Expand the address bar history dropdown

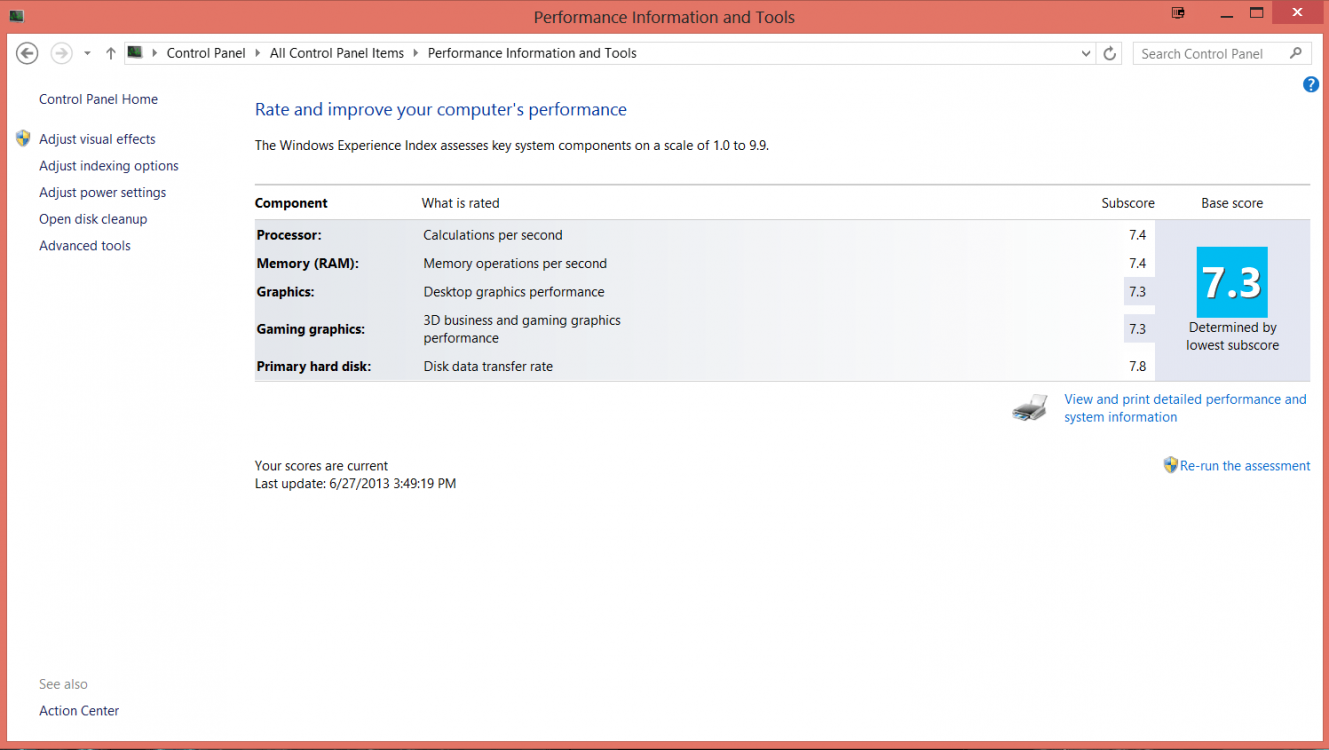click(1086, 54)
